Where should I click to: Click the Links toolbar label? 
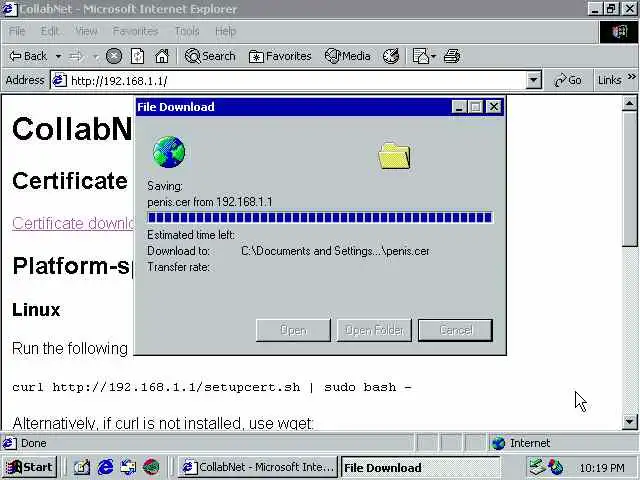tap(609, 80)
